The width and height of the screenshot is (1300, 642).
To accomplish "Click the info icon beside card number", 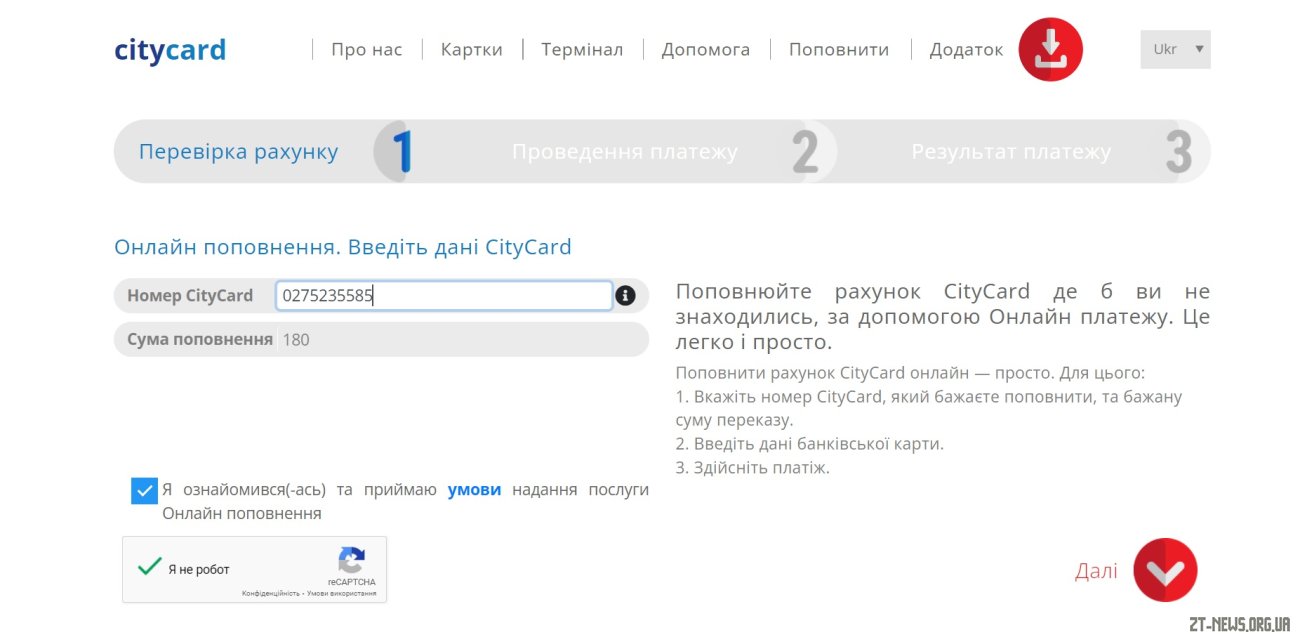I will pos(626,296).
